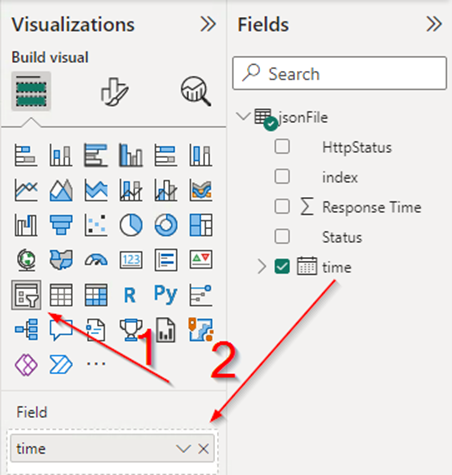Choose the Card 123 visual
The width and height of the screenshot is (452, 475).
(x=131, y=260)
